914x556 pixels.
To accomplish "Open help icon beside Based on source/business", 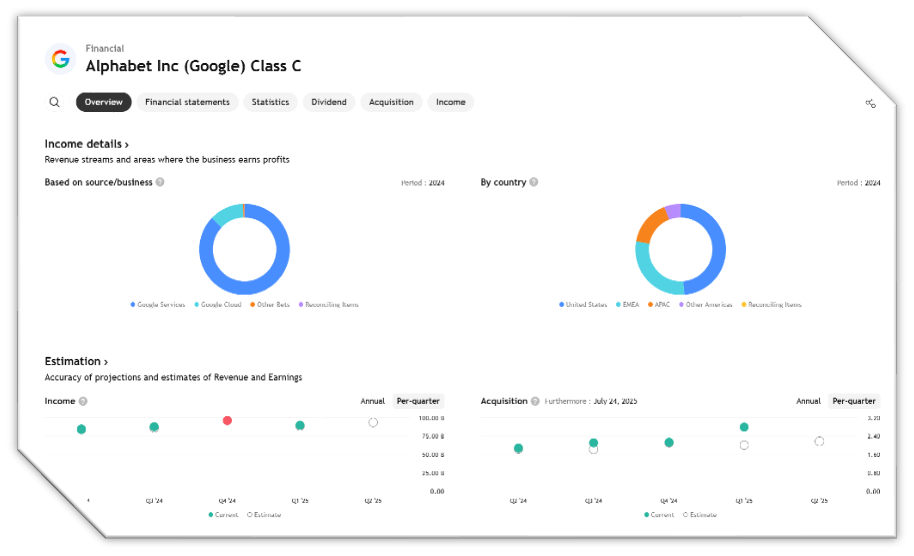I will click(160, 182).
